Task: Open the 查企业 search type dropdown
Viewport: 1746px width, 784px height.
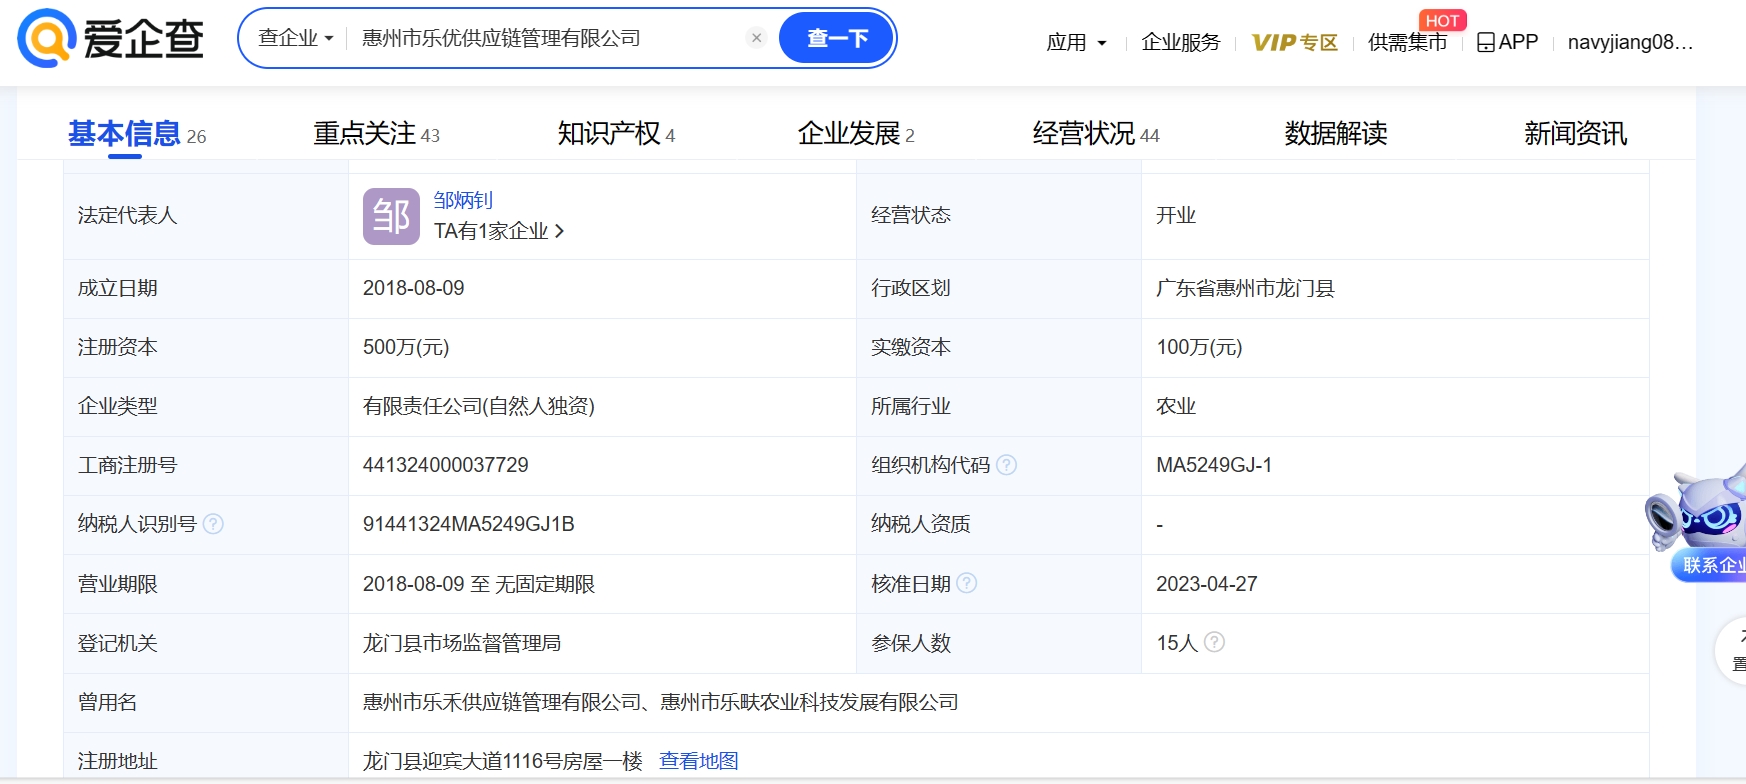Action: click(295, 38)
